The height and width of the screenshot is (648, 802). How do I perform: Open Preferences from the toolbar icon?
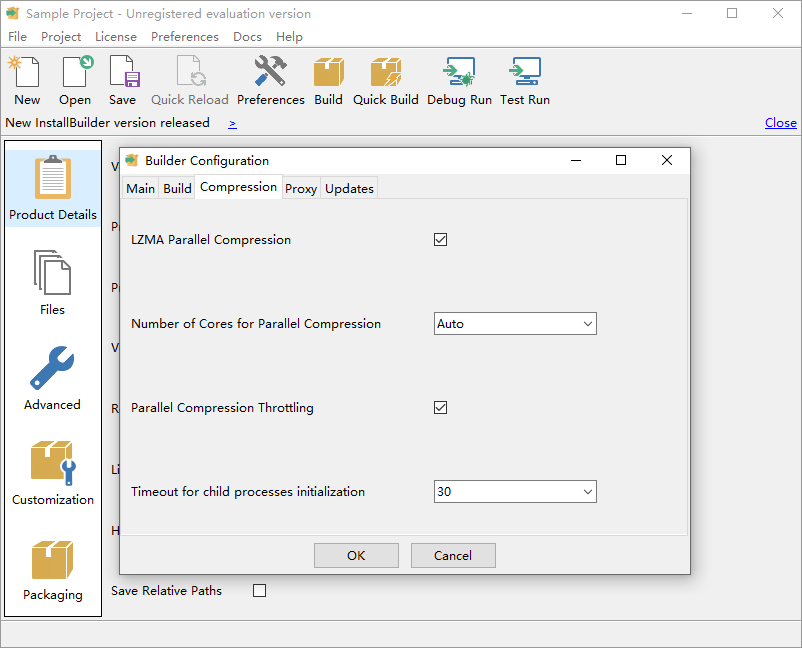pyautogui.click(x=271, y=71)
